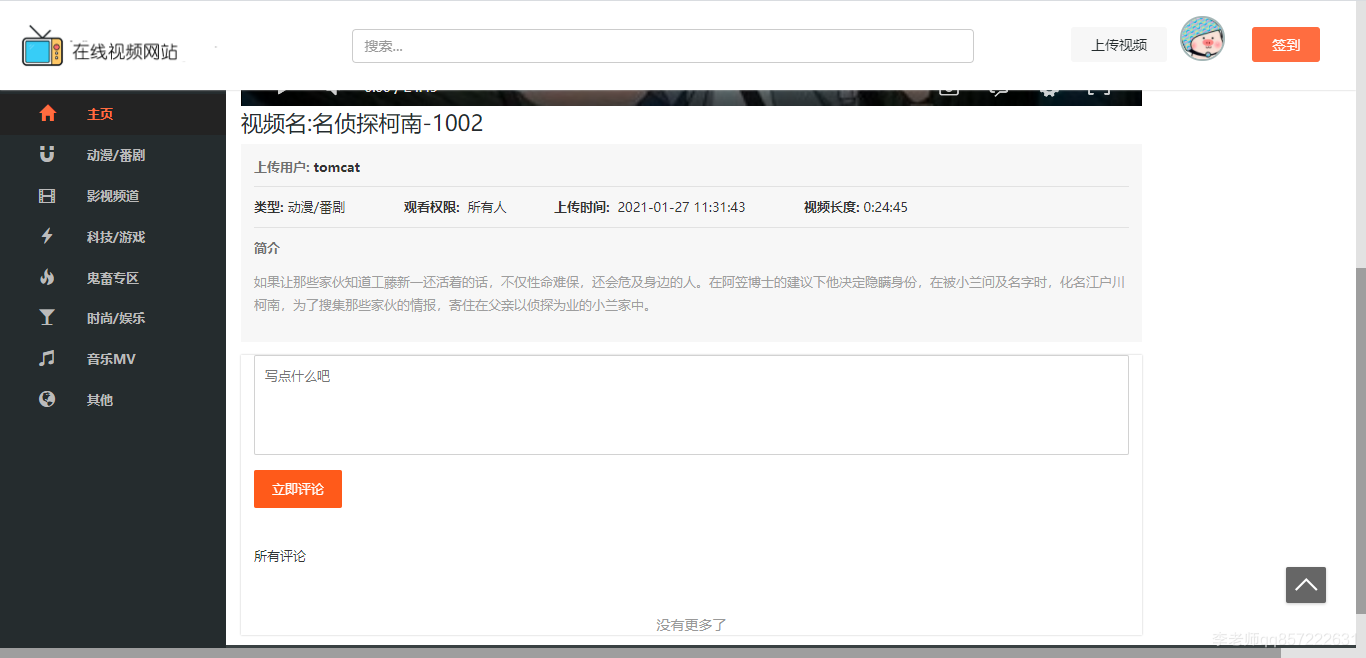Mute the video player volume
The image size is (1366, 658).
[x=330, y=88]
